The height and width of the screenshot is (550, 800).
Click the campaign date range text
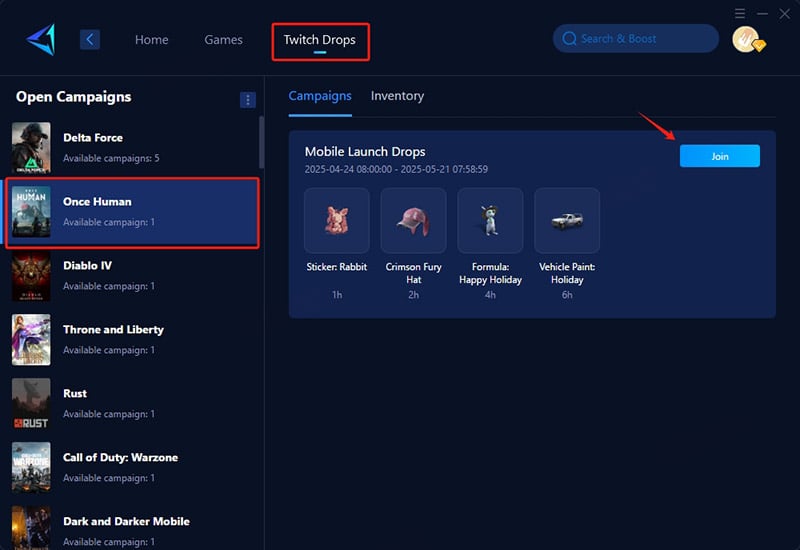396,169
